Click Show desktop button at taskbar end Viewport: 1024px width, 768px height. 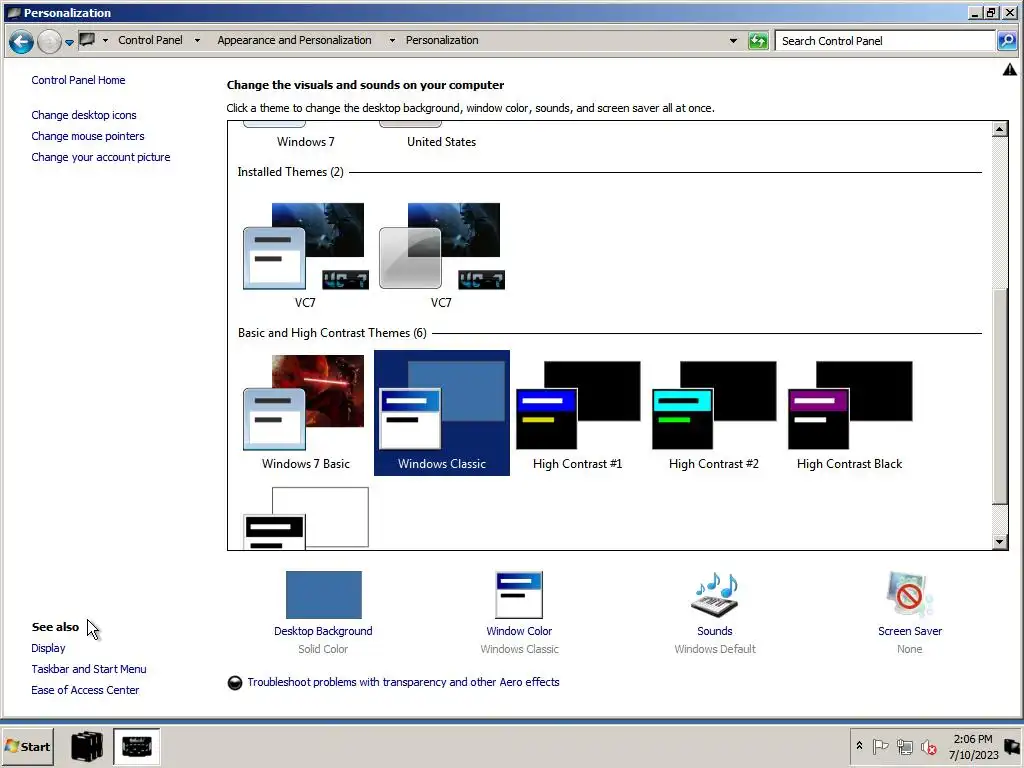[x=1013, y=746]
